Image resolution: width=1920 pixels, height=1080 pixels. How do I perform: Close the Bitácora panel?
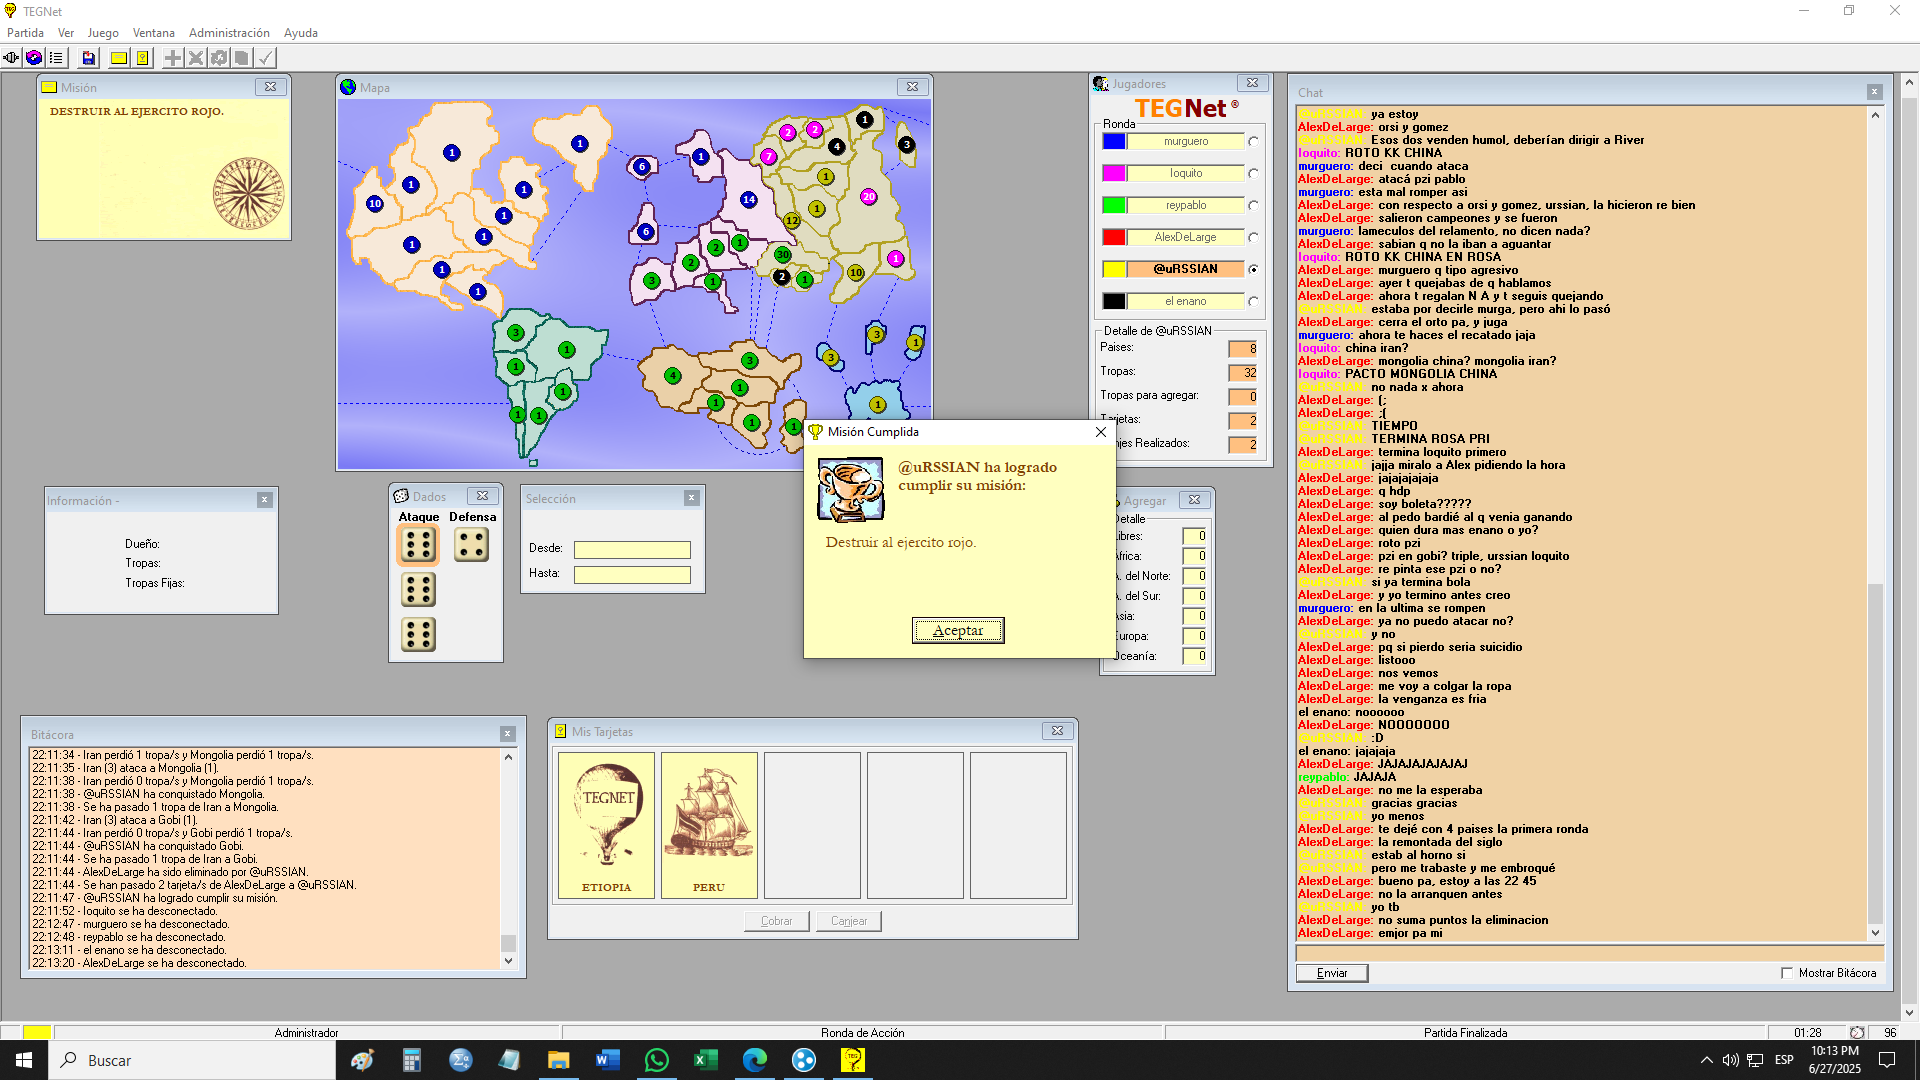tap(507, 734)
